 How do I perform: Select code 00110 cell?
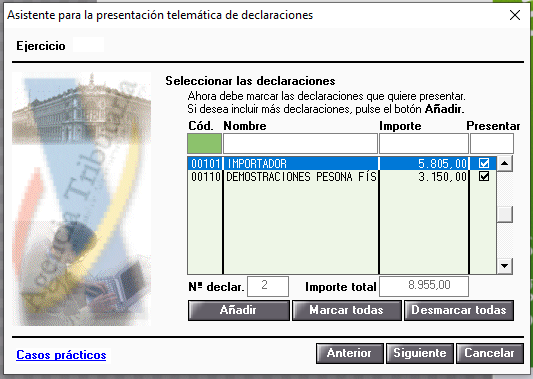[205, 176]
